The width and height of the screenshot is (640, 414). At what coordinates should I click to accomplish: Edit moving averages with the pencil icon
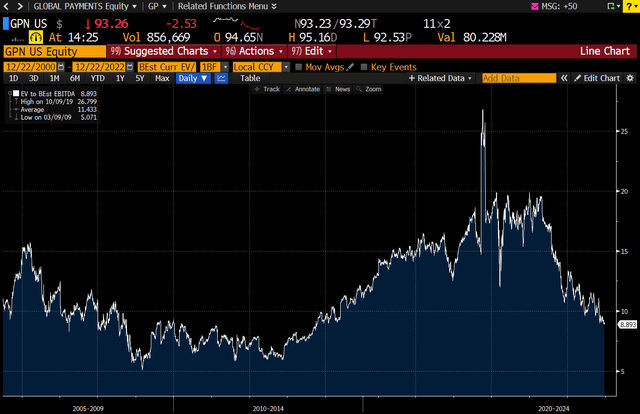[x=350, y=67]
